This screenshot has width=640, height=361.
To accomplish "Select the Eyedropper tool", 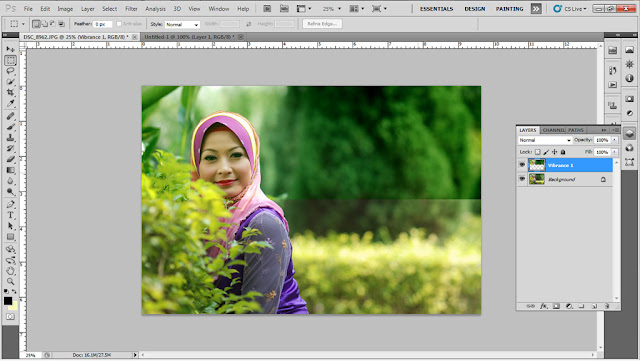I will 11,104.
